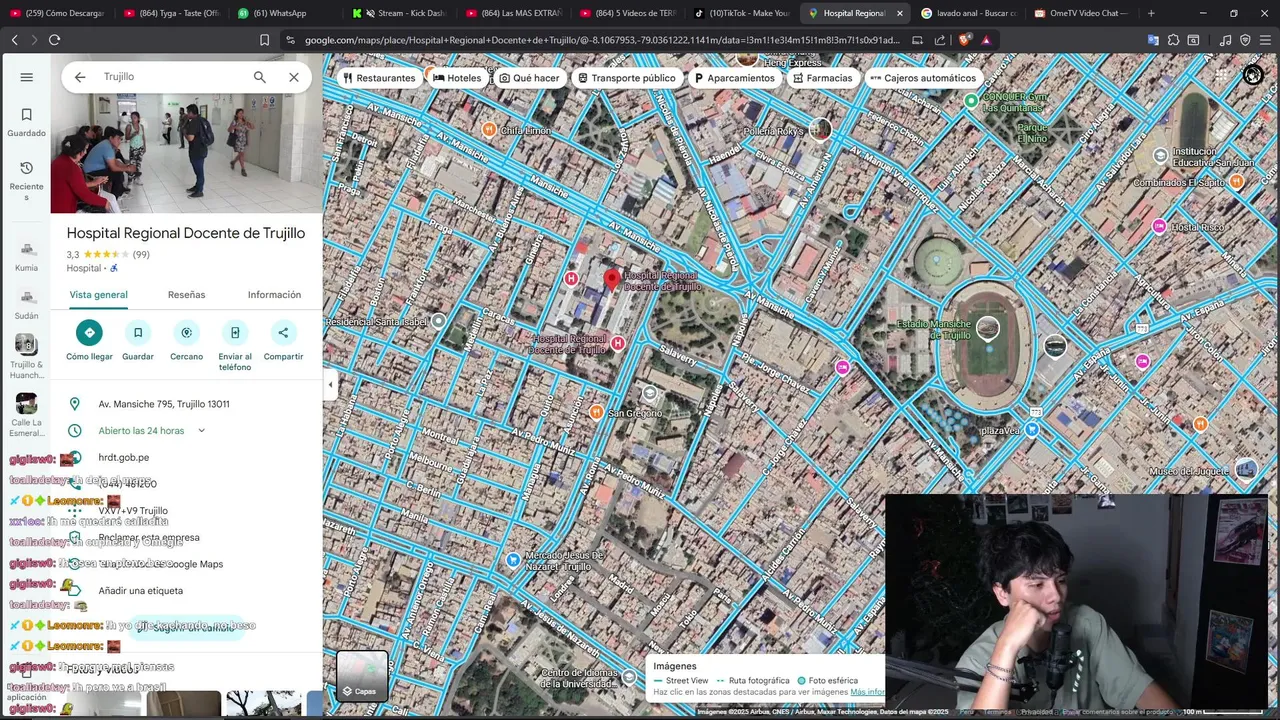The height and width of the screenshot is (720, 1280).
Task: Open the hospital's main photo
Action: tap(187, 153)
